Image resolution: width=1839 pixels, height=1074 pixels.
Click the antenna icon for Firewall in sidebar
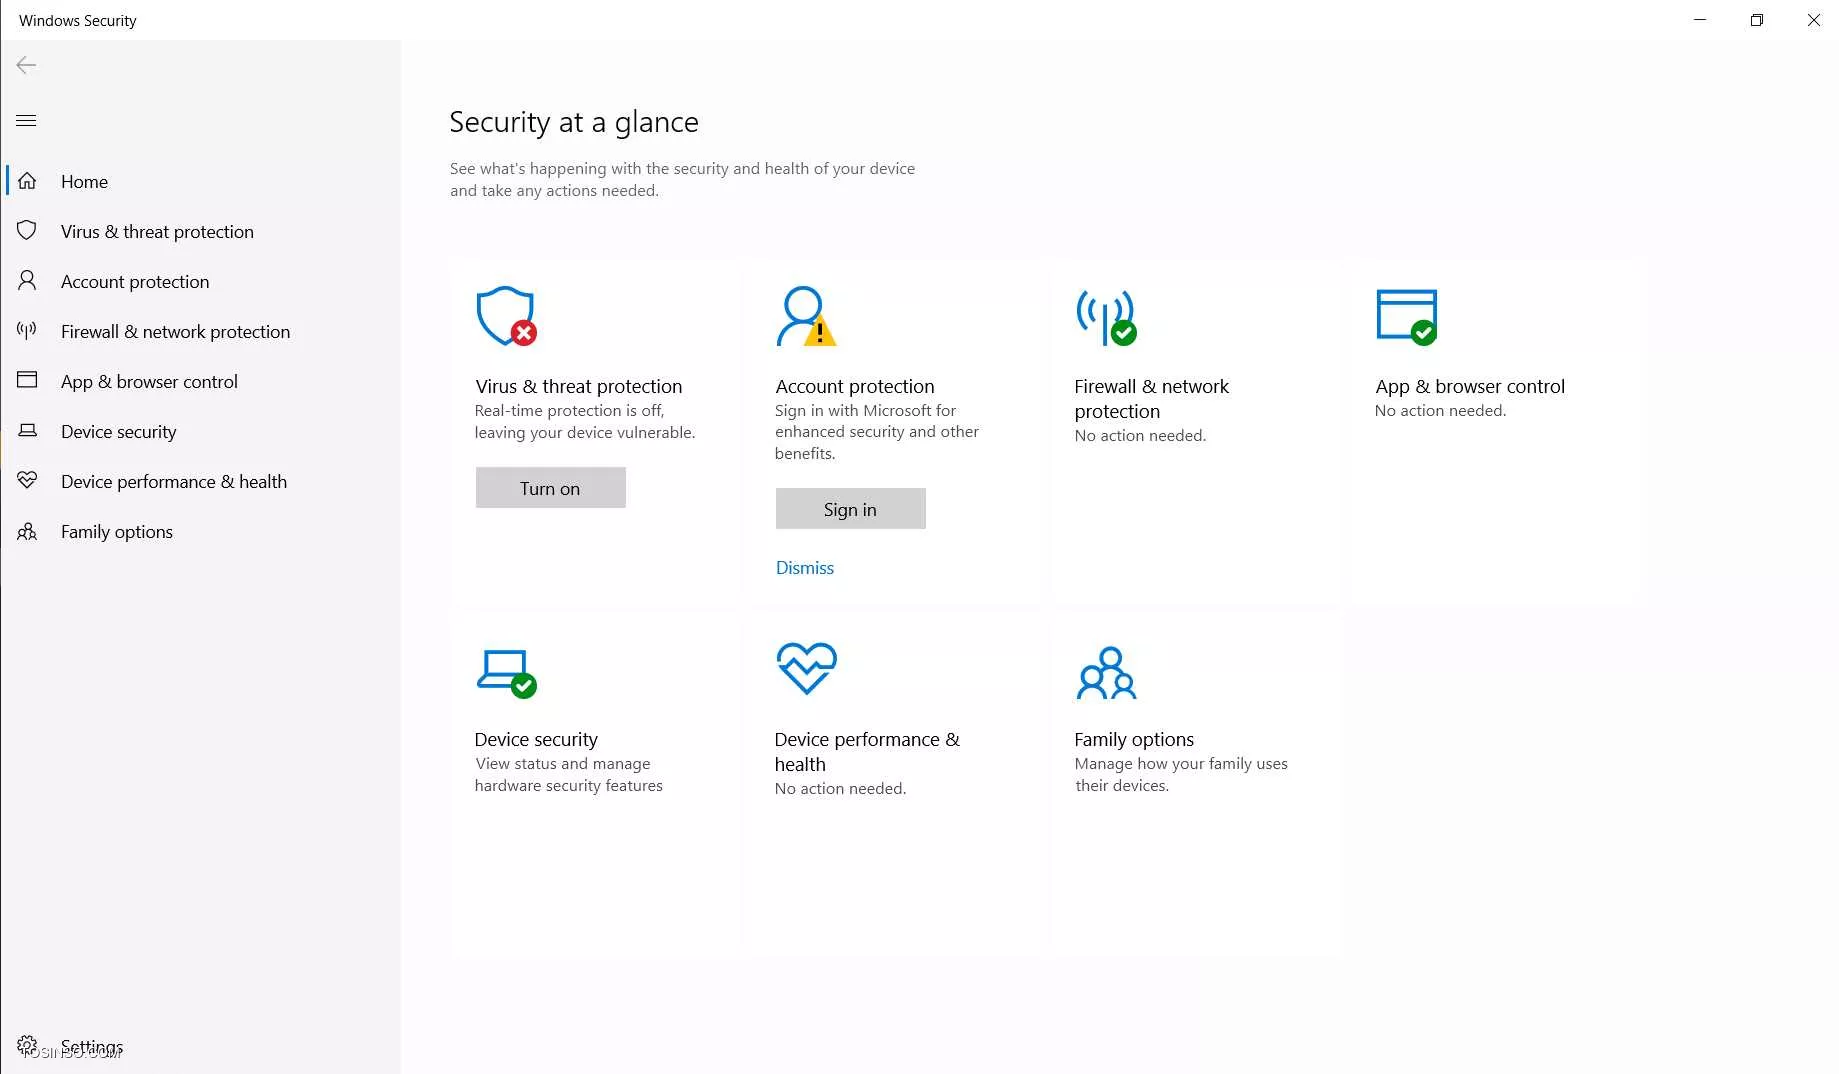[x=27, y=330]
